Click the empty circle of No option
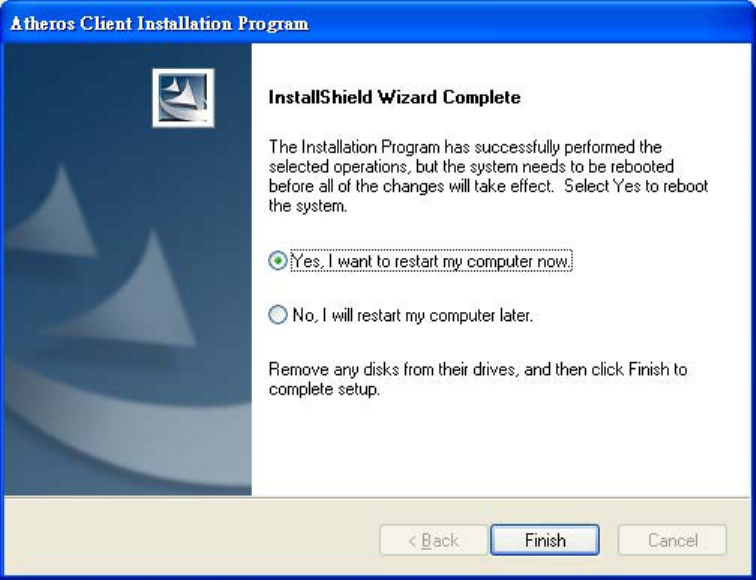The width and height of the screenshot is (756, 580). (278, 315)
